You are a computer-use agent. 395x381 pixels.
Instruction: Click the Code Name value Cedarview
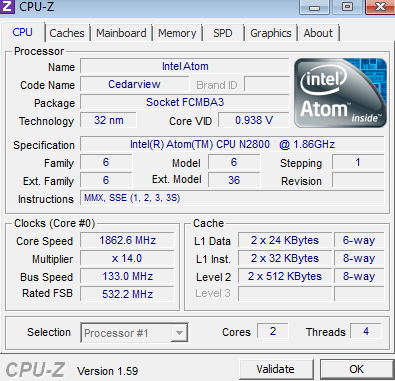pyautogui.click(x=134, y=84)
